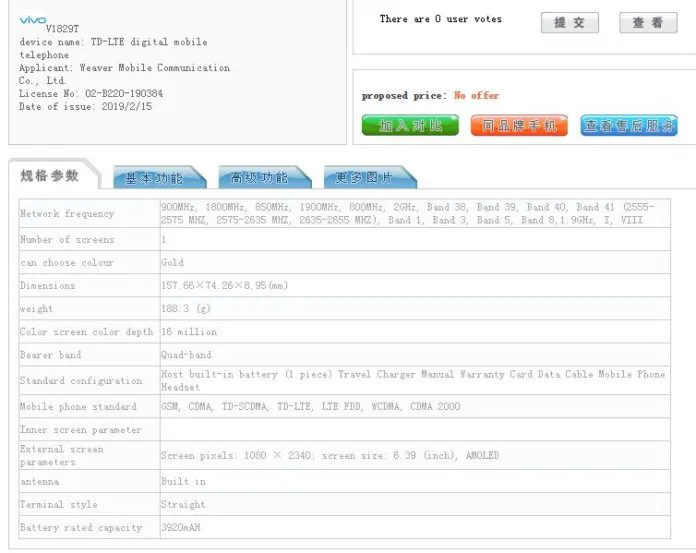Click the 'Straight' terminal style value
Viewport: 696px width, 553px height.
[183, 504]
